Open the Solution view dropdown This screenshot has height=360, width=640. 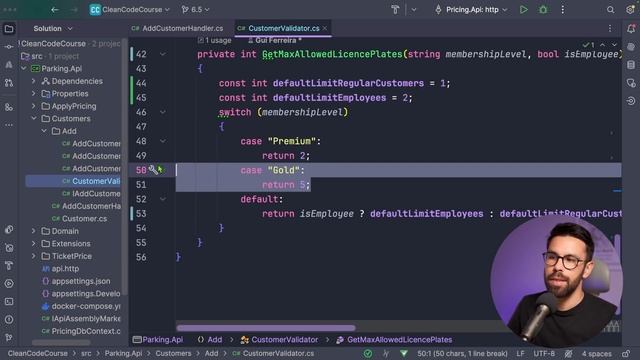pos(53,29)
